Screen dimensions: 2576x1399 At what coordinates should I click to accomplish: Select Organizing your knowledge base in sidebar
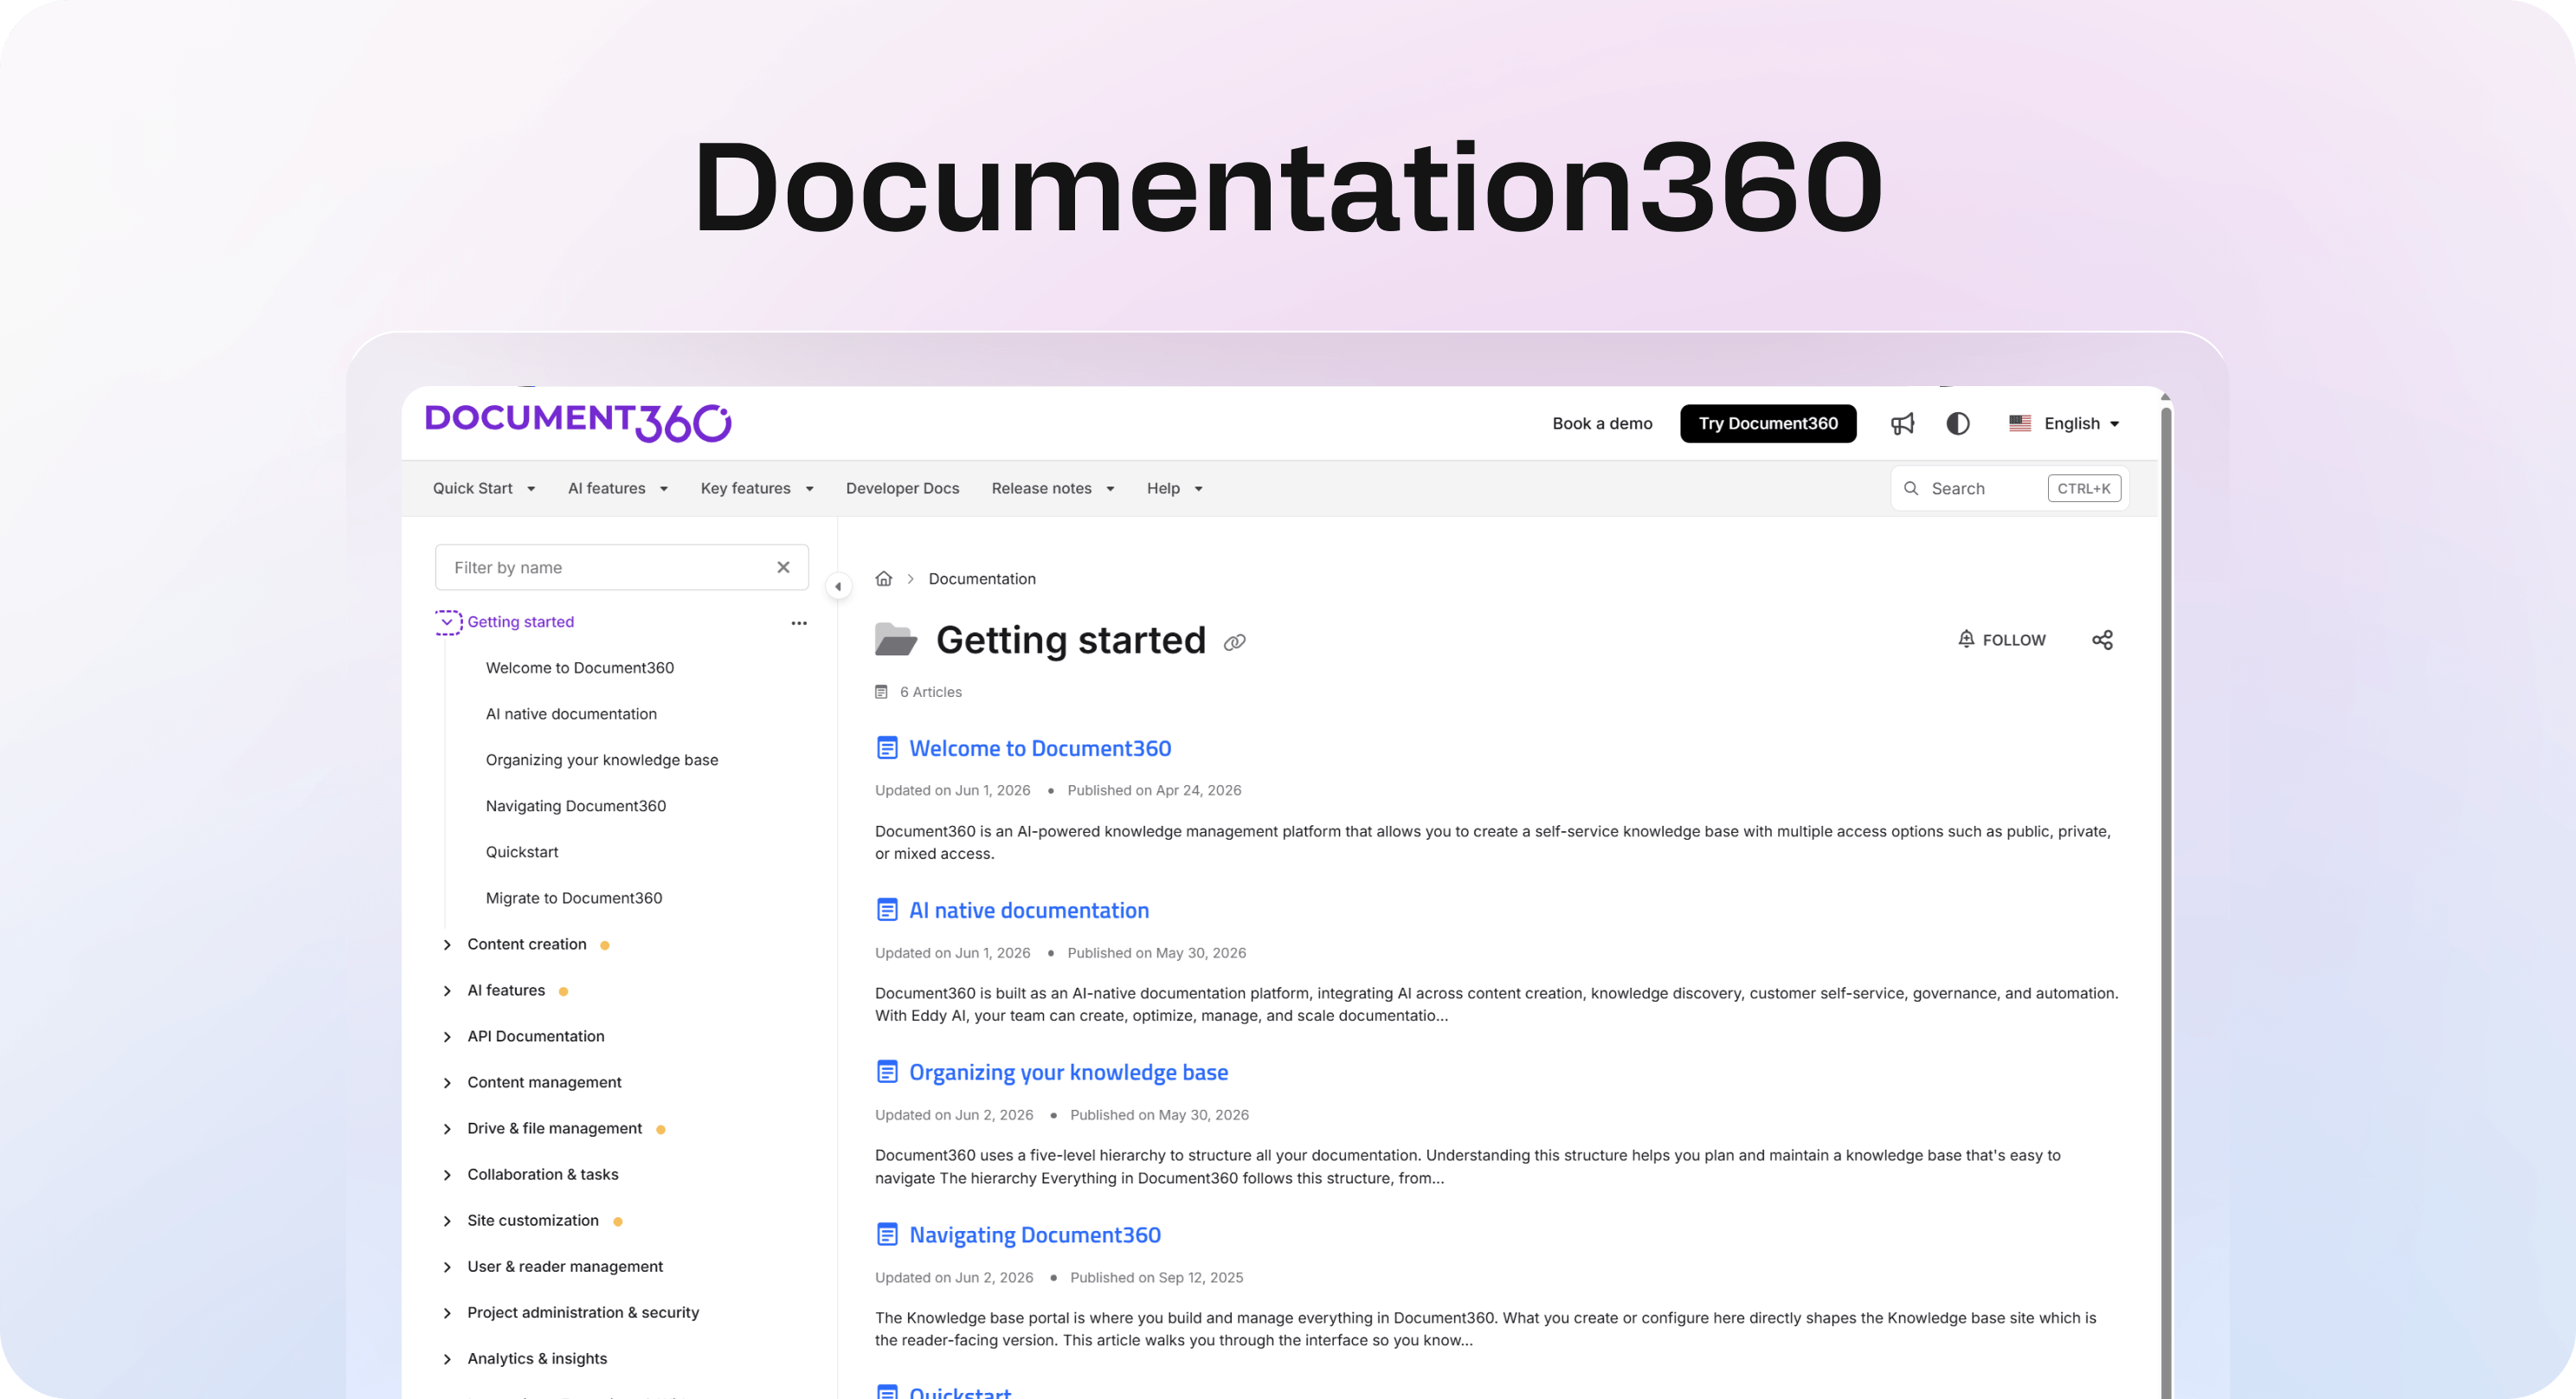click(601, 759)
